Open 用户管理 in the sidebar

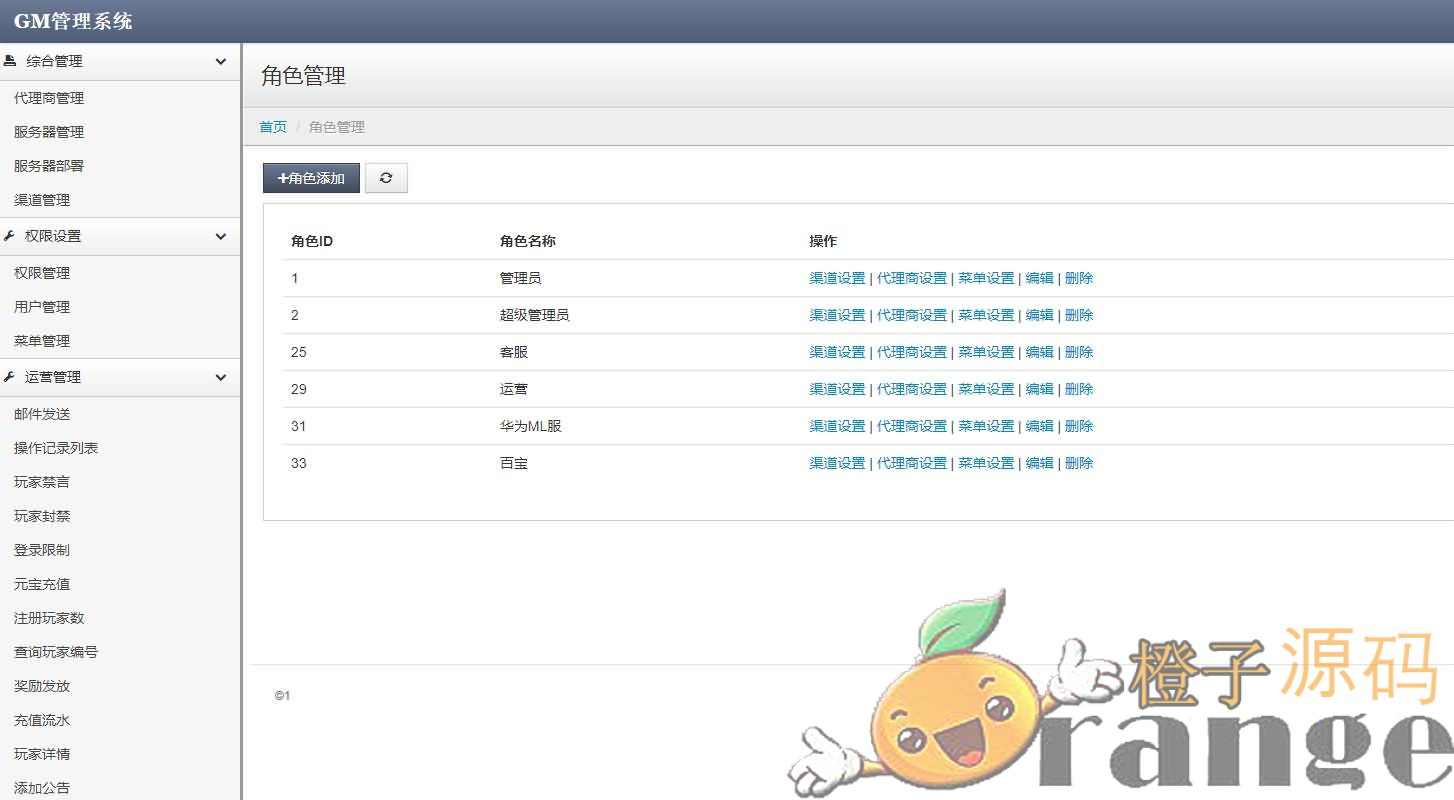click(x=42, y=307)
